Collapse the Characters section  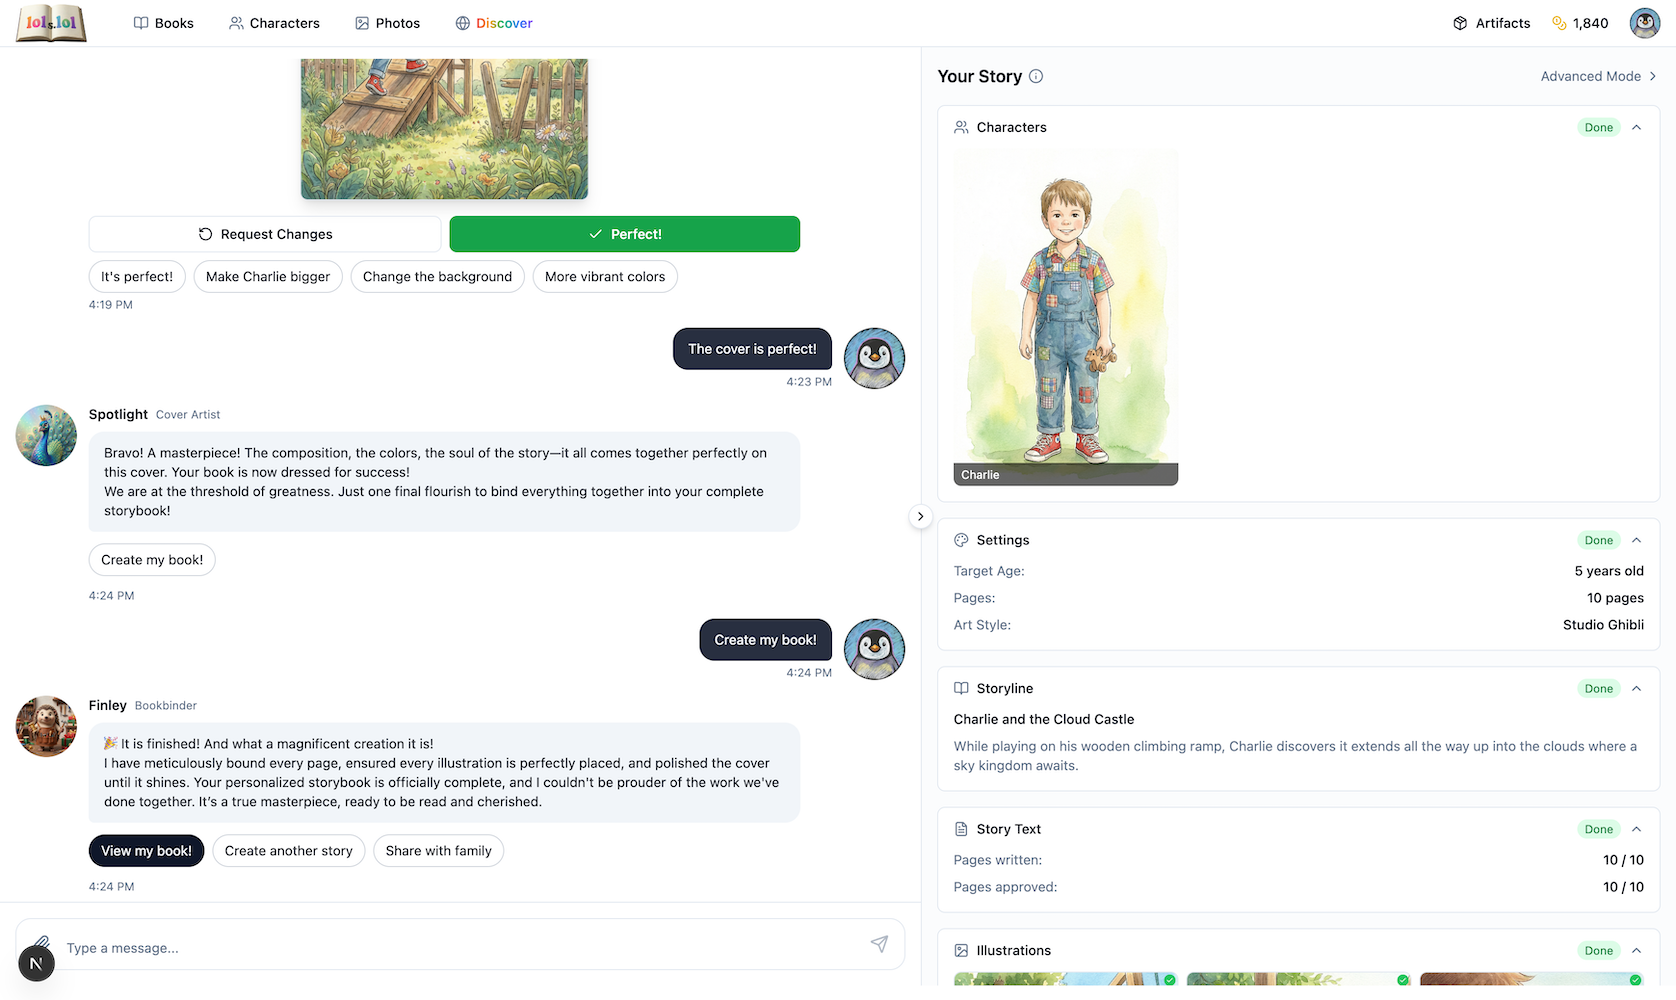(1637, 127)
